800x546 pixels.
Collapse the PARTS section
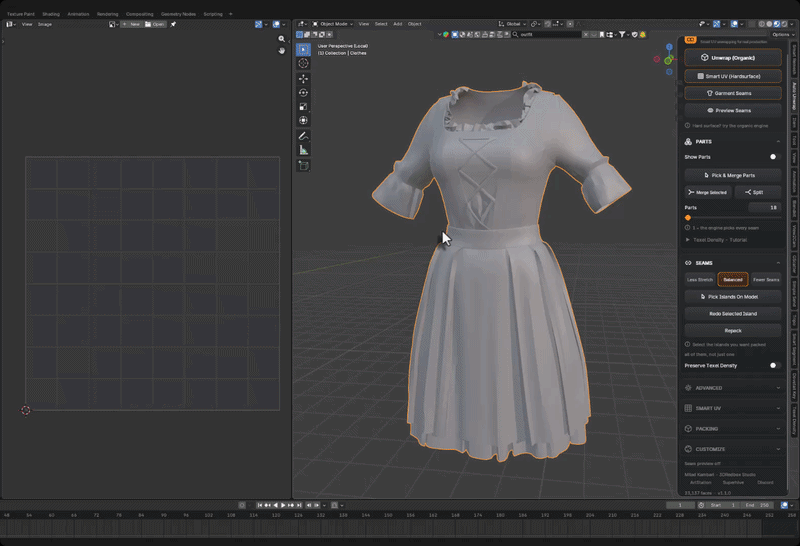tap(733, 141)
